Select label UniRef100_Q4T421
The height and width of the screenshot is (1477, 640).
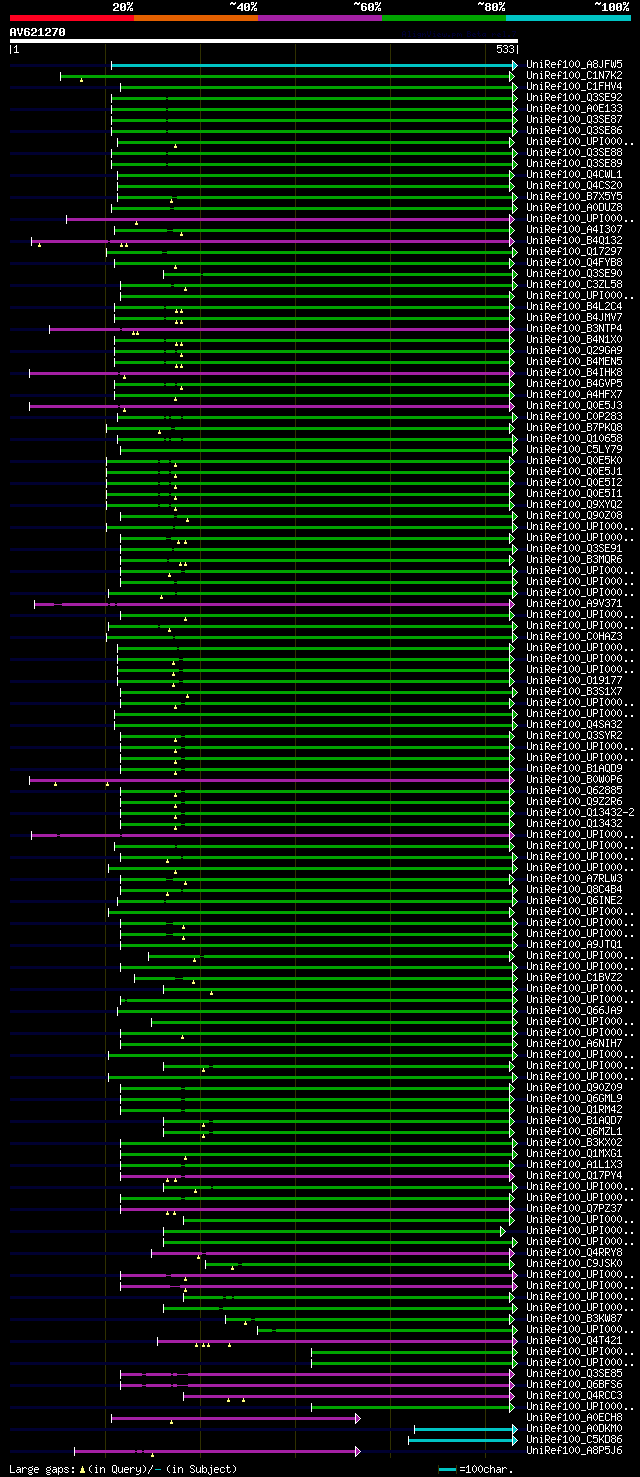pyautogui.click(x=574, y=1340)
